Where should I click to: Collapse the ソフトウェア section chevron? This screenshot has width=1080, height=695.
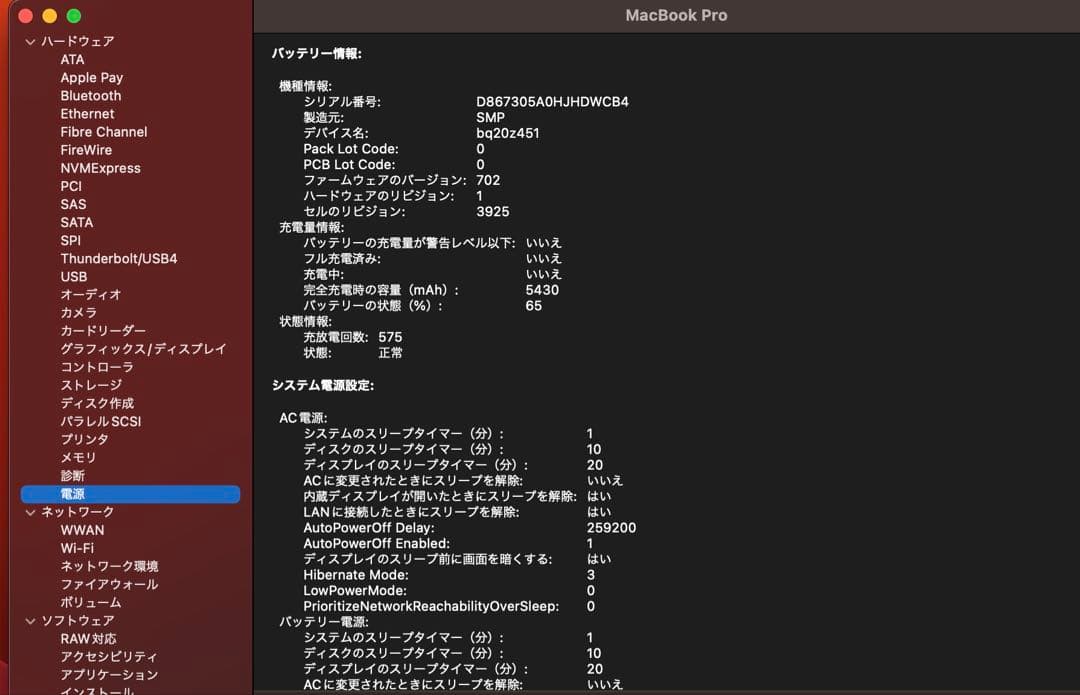tap(30, 621)
